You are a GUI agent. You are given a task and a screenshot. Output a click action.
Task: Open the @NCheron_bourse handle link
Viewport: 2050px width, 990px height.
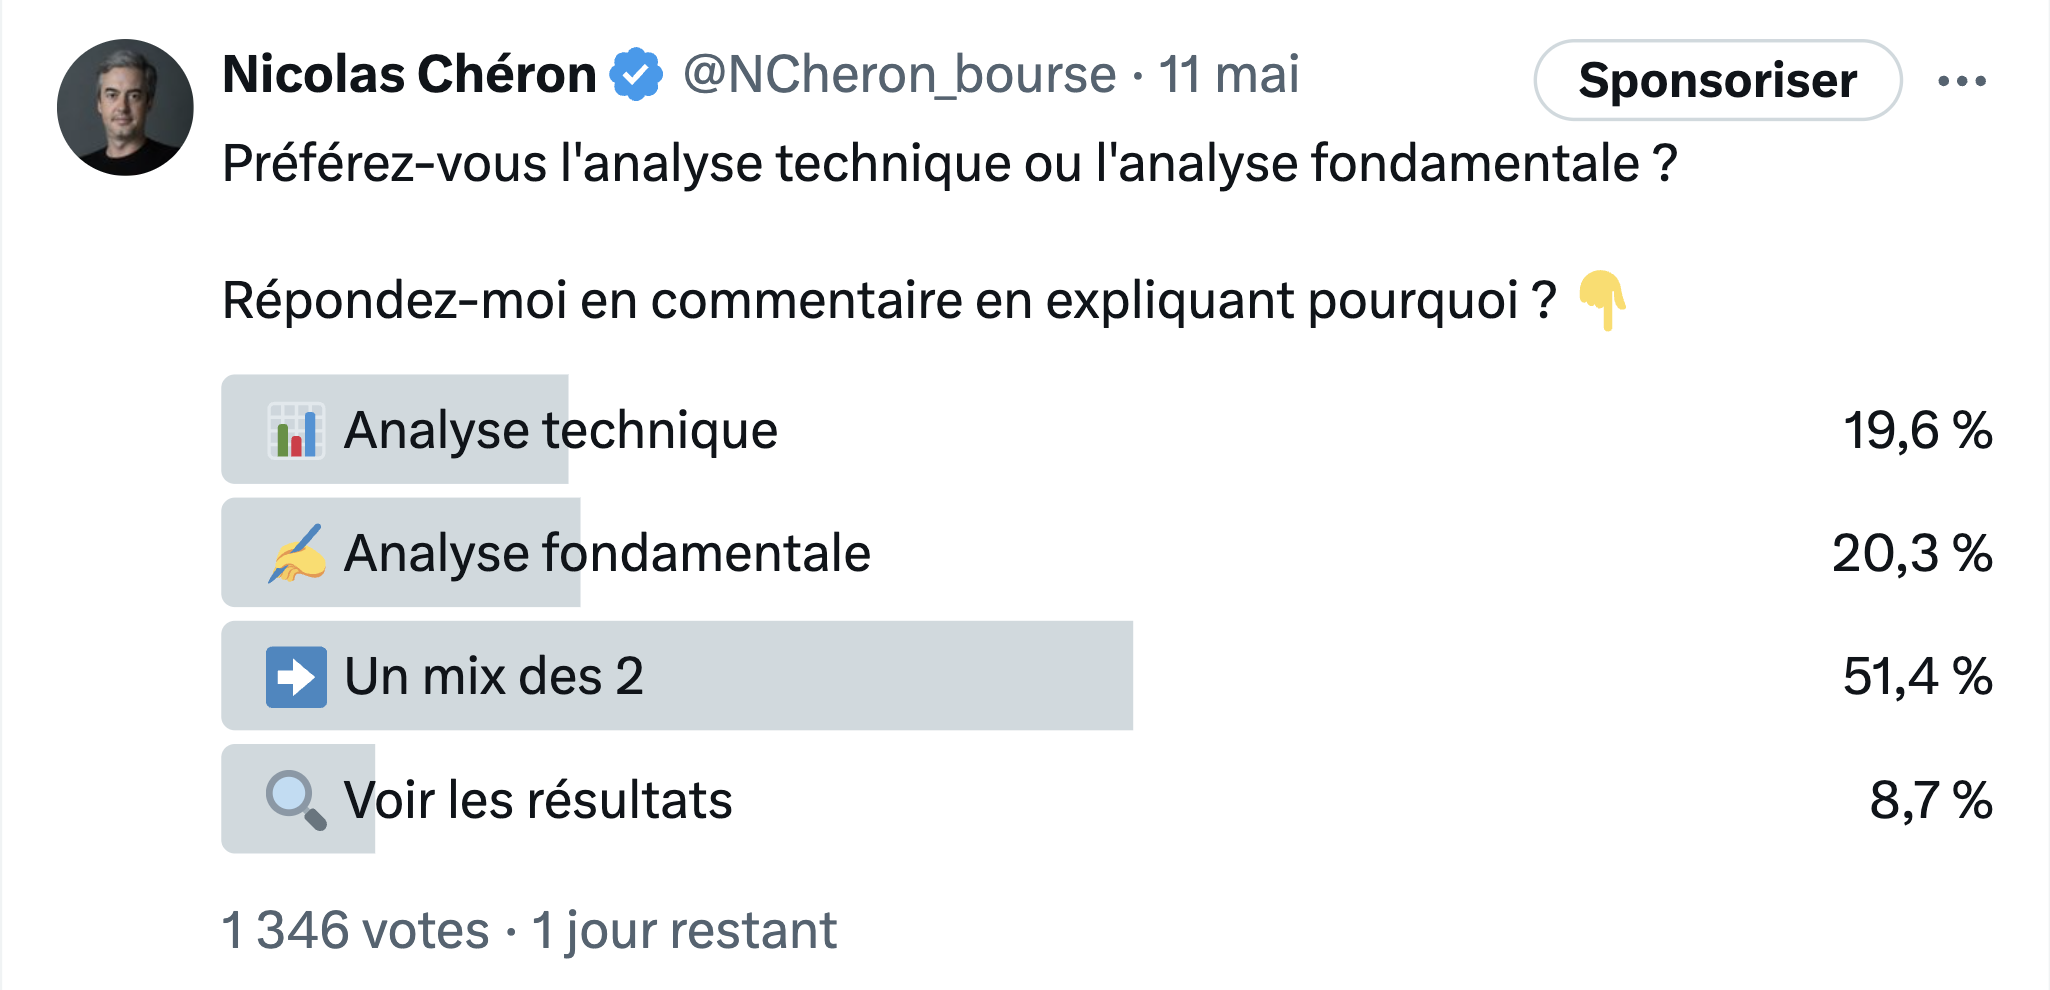point(900,75)
